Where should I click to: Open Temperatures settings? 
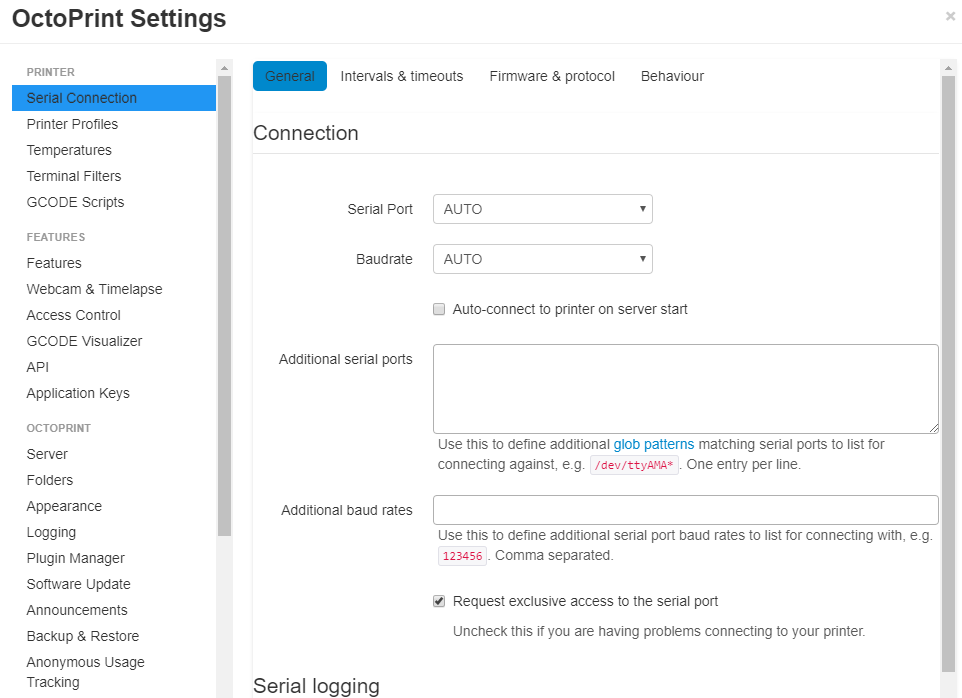pyautogui.click(x=69, y=150)
